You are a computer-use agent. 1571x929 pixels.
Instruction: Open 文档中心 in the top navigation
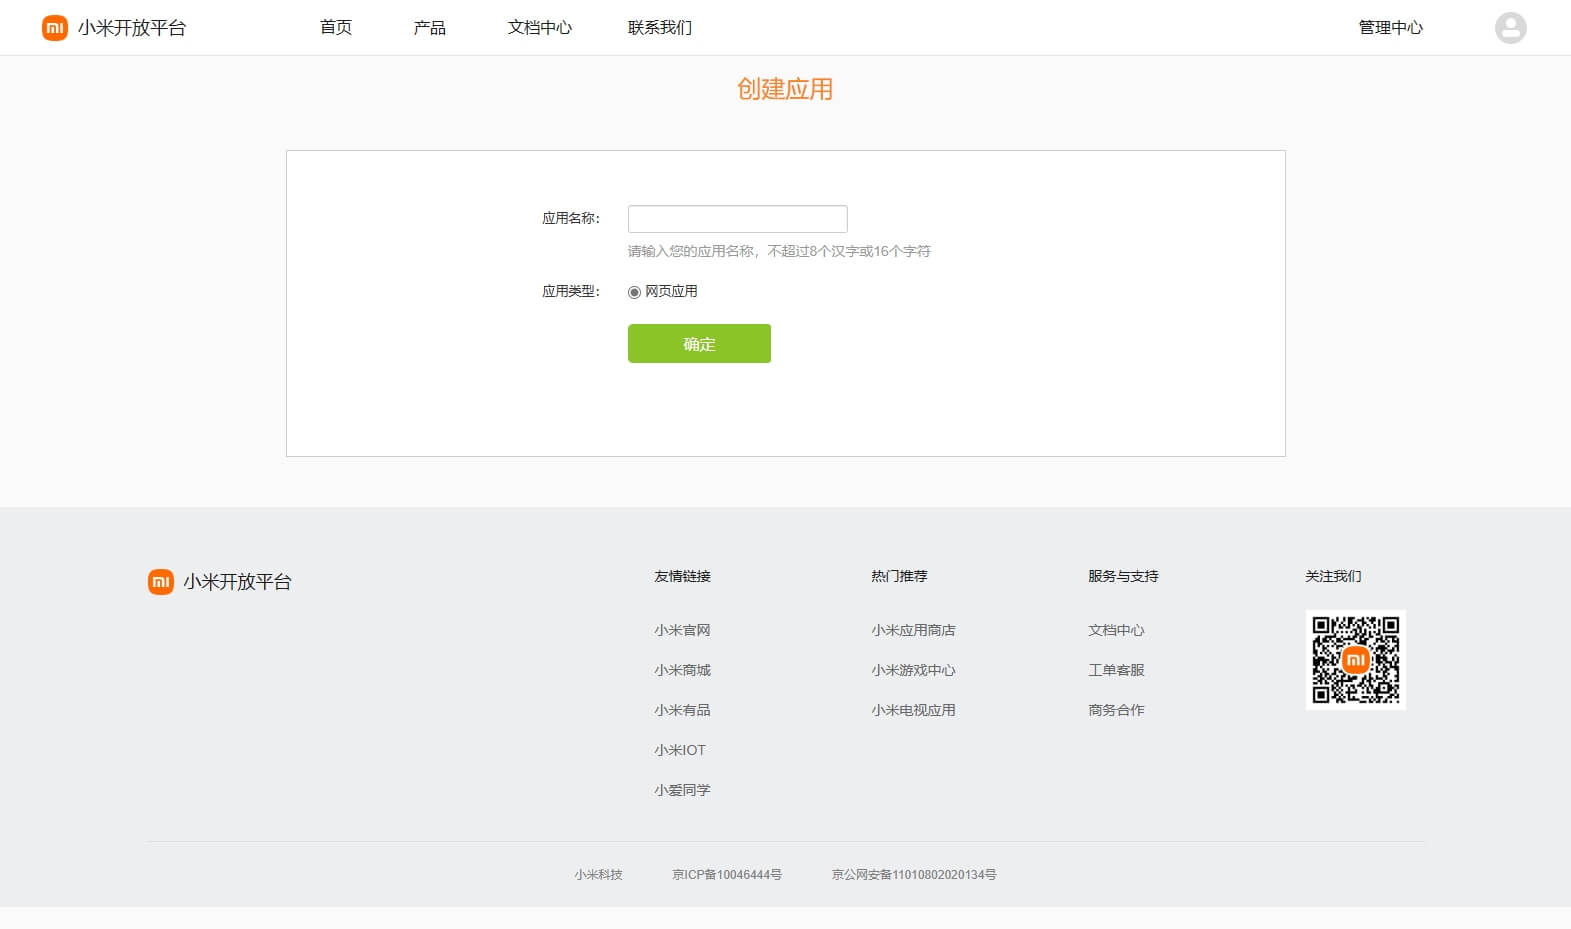coord(540,28)
